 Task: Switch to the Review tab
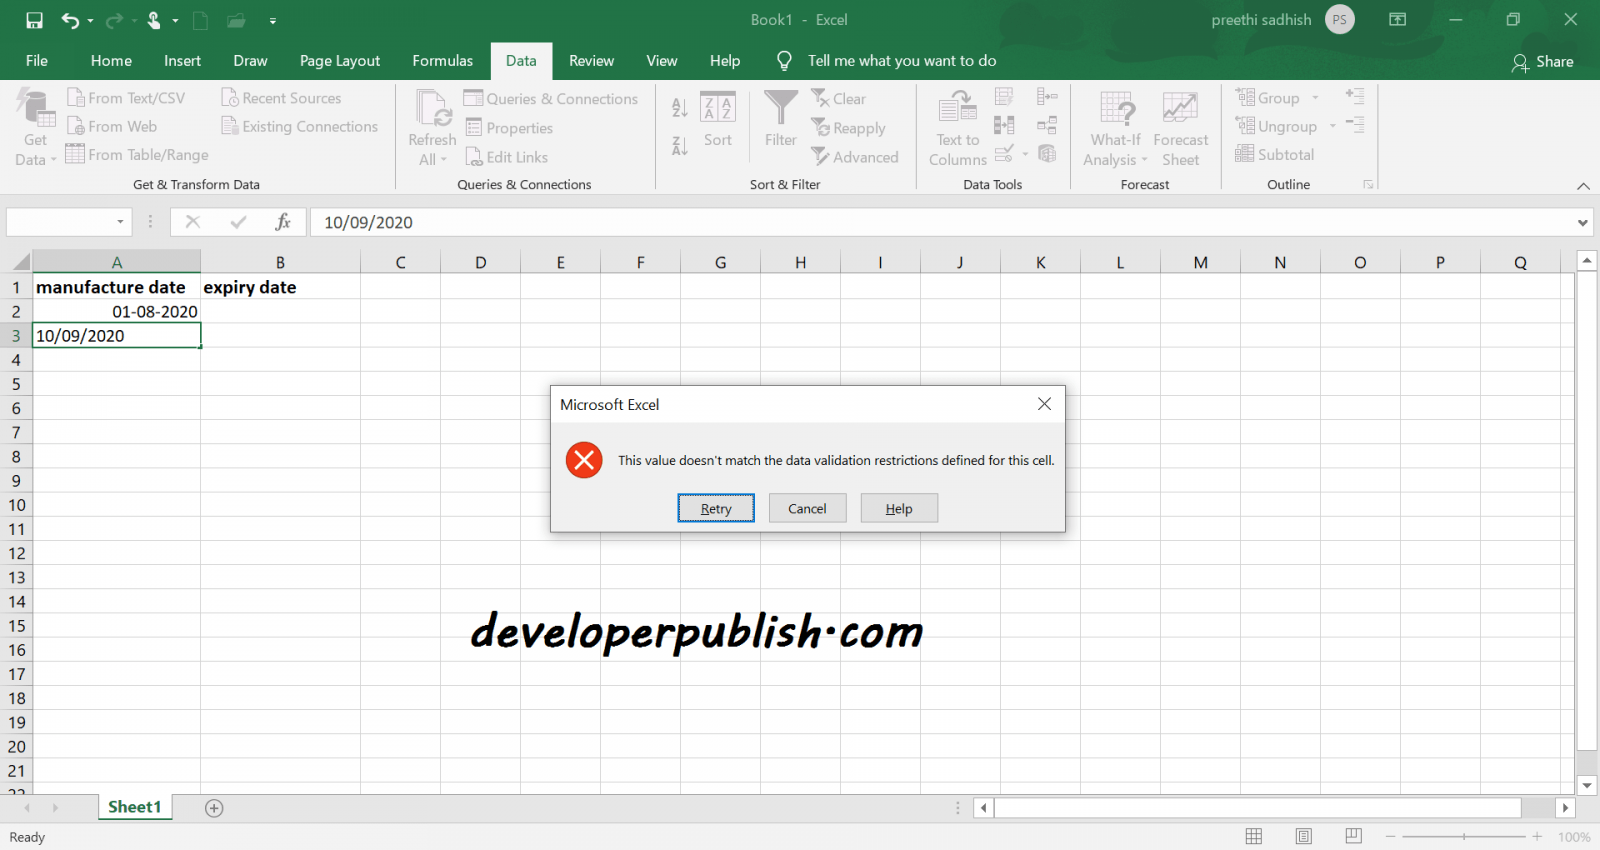pos(591,60)
